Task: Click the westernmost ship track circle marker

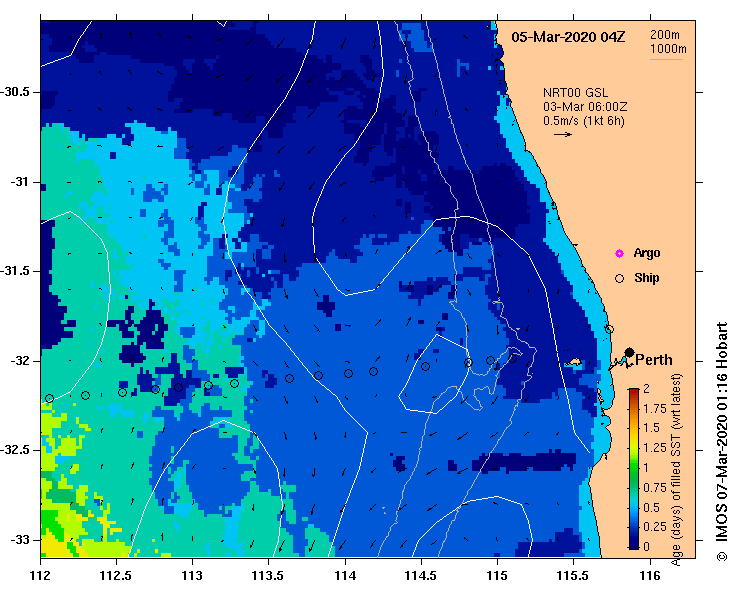Action: click(x=49, y=399)
